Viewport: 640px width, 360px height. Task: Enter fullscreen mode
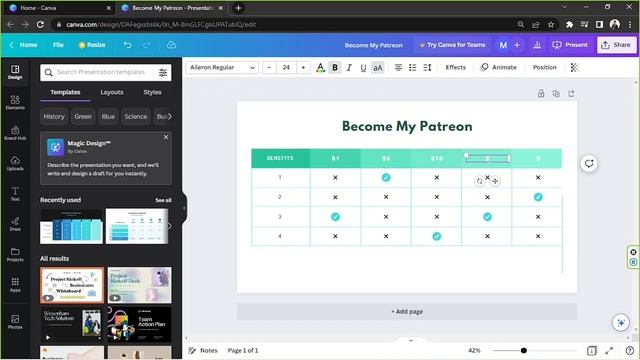[609, 351]
